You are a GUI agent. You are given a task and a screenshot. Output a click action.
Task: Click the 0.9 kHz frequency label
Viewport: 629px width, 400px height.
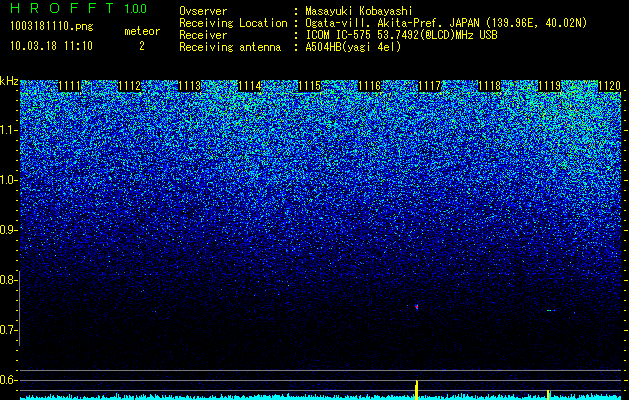point(8,230)
